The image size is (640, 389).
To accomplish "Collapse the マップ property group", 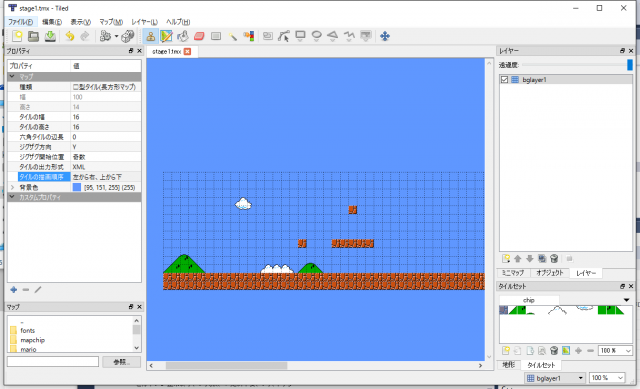I will tap(12, 76).
